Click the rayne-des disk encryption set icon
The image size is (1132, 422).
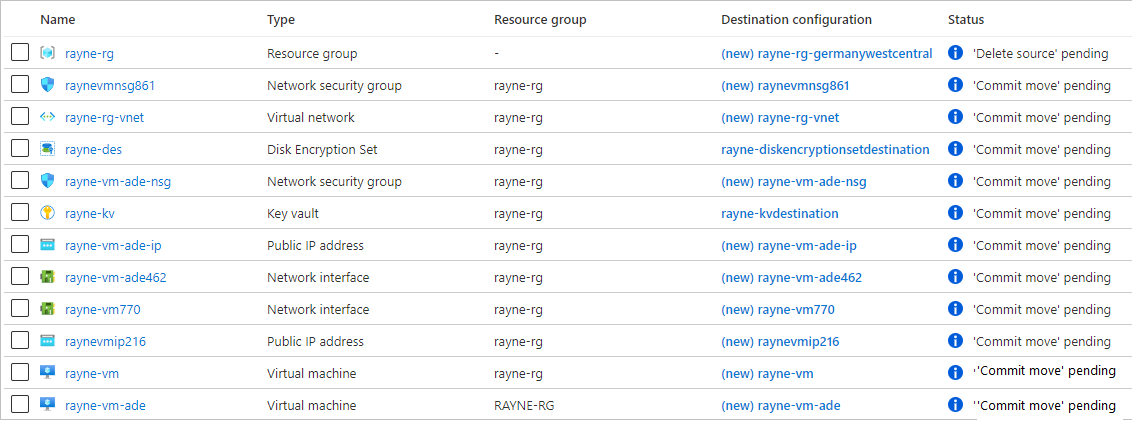point(48,149)
